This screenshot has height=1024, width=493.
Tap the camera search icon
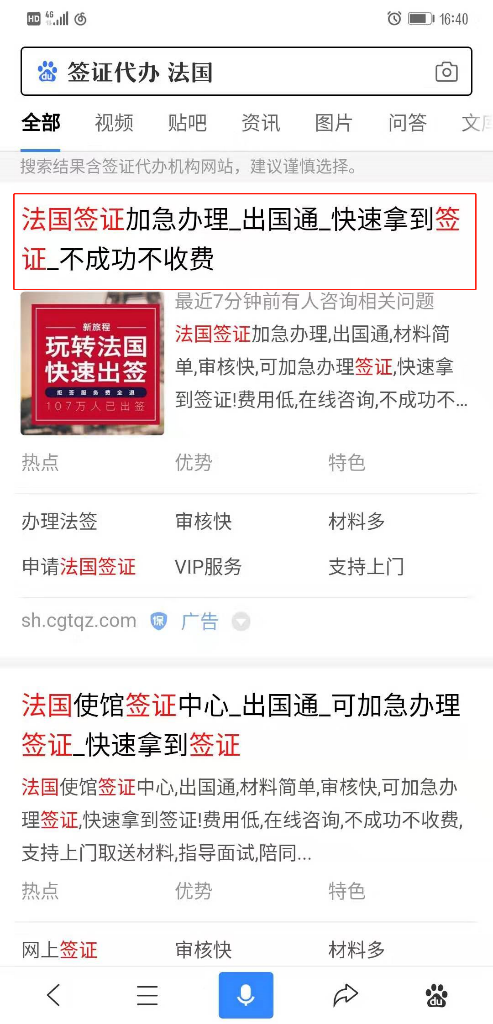coord(447,72)
